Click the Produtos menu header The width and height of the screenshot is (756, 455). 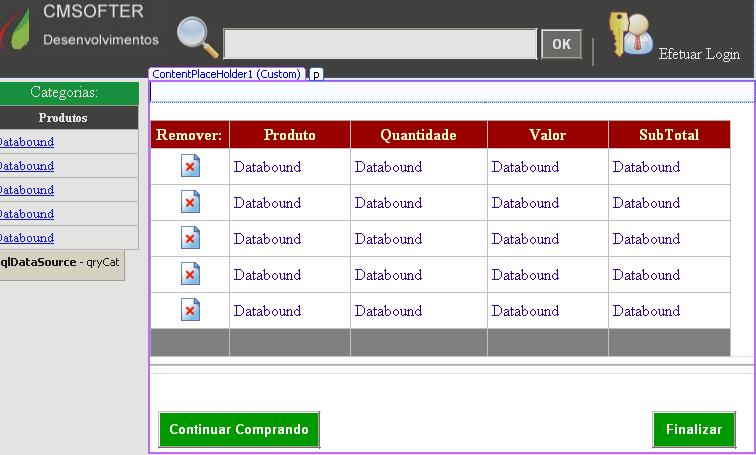(63, 118)
